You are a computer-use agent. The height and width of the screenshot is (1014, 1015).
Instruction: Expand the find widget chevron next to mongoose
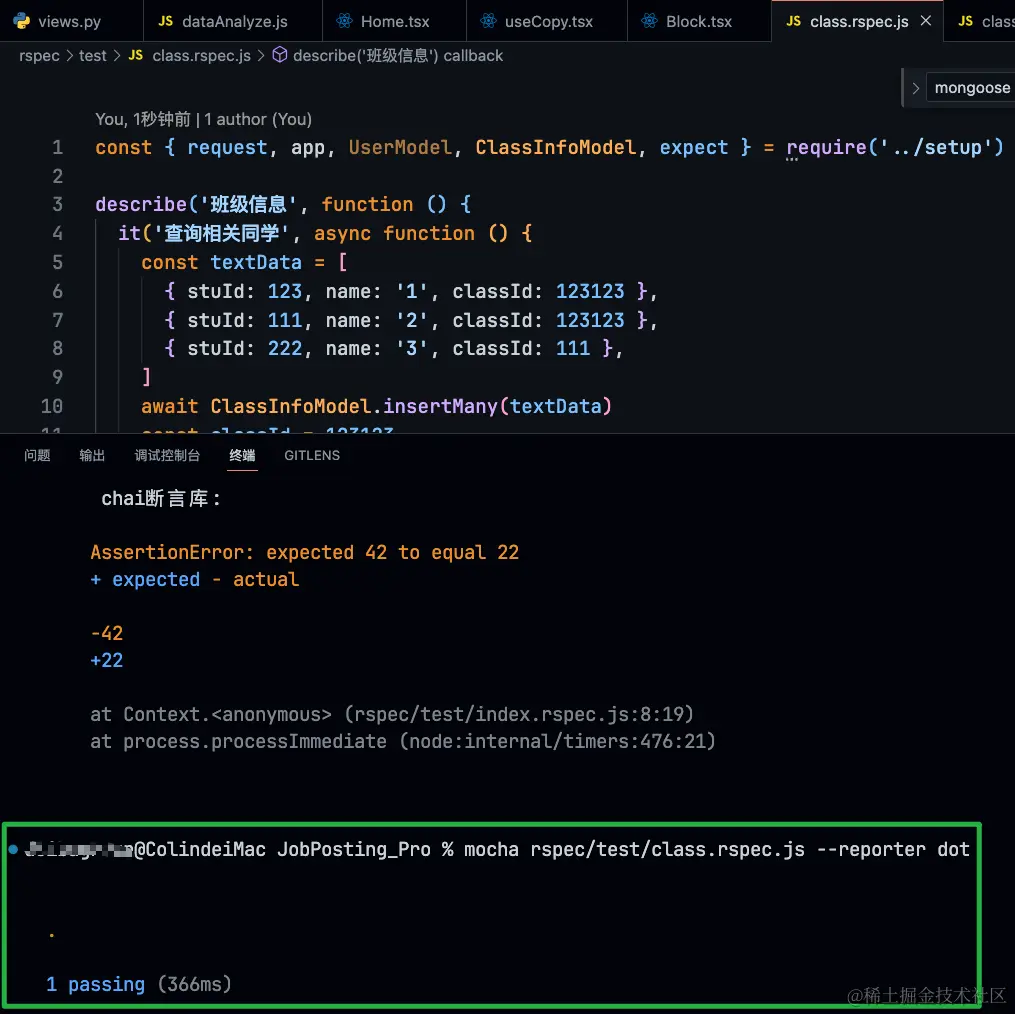(x=915, y=88)
